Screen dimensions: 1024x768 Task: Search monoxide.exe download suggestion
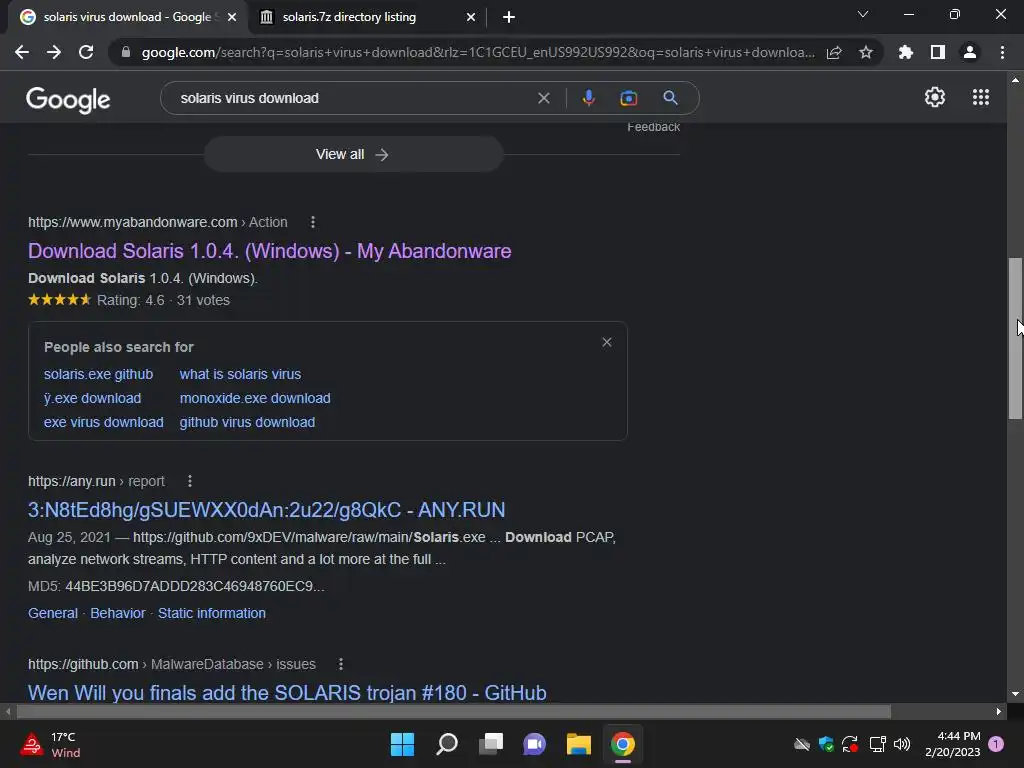point(255,398)
